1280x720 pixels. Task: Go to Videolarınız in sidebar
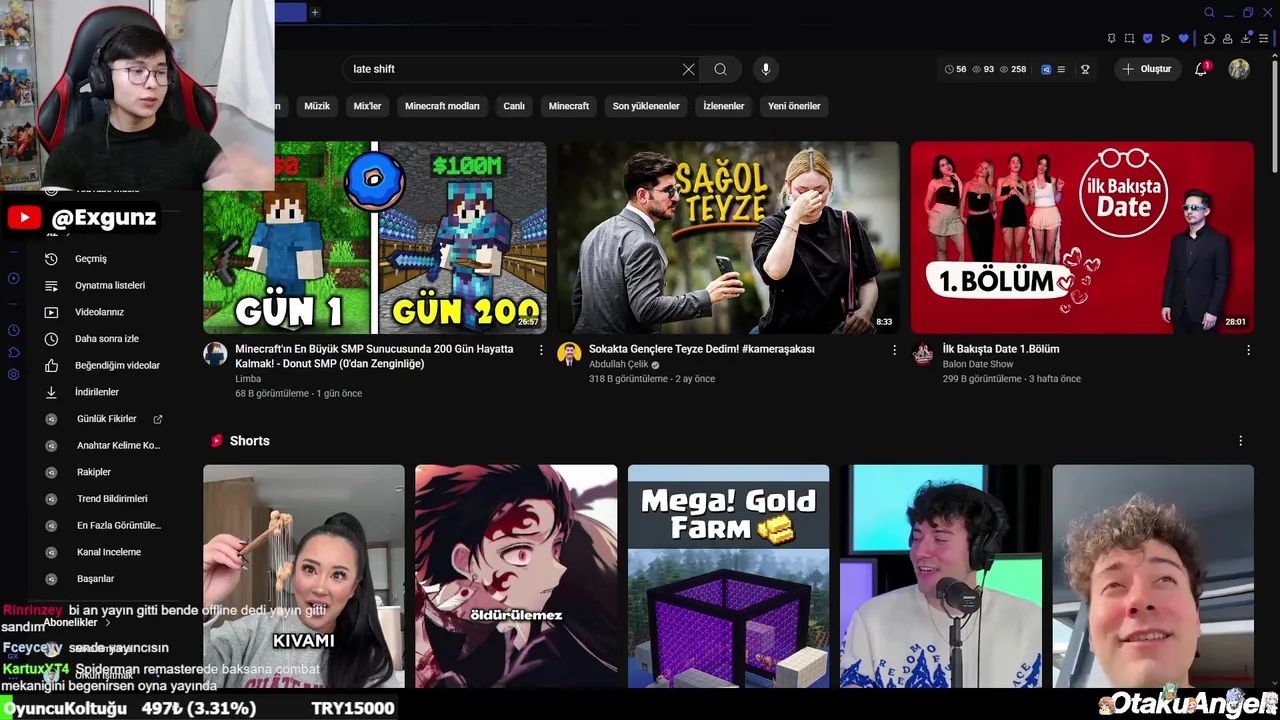pyautogui.click(x=103, y=312)
